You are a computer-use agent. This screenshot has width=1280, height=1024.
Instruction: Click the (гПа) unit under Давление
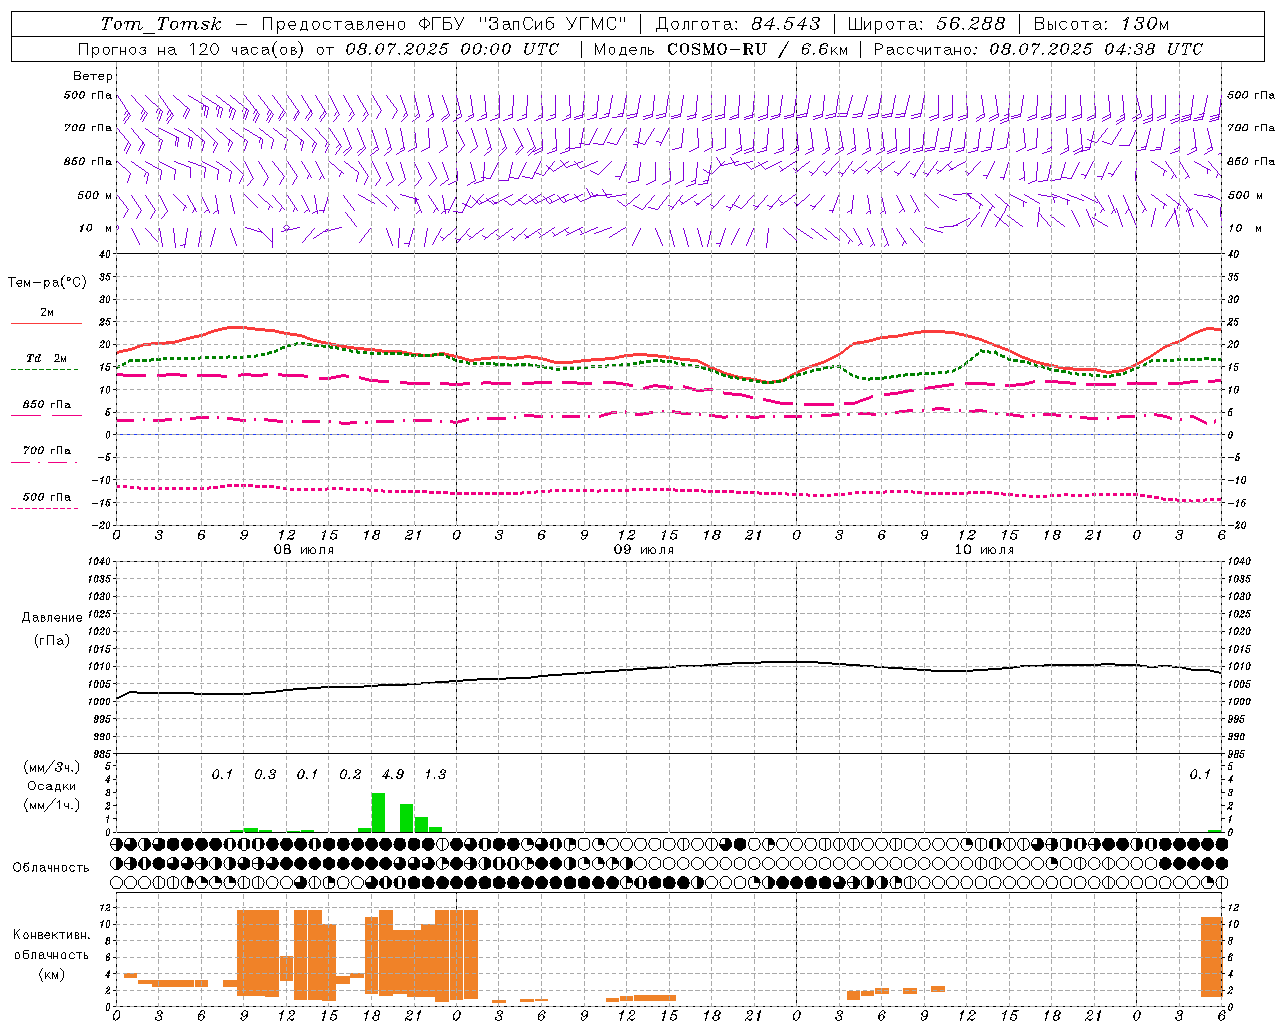(x=52, y=640)
